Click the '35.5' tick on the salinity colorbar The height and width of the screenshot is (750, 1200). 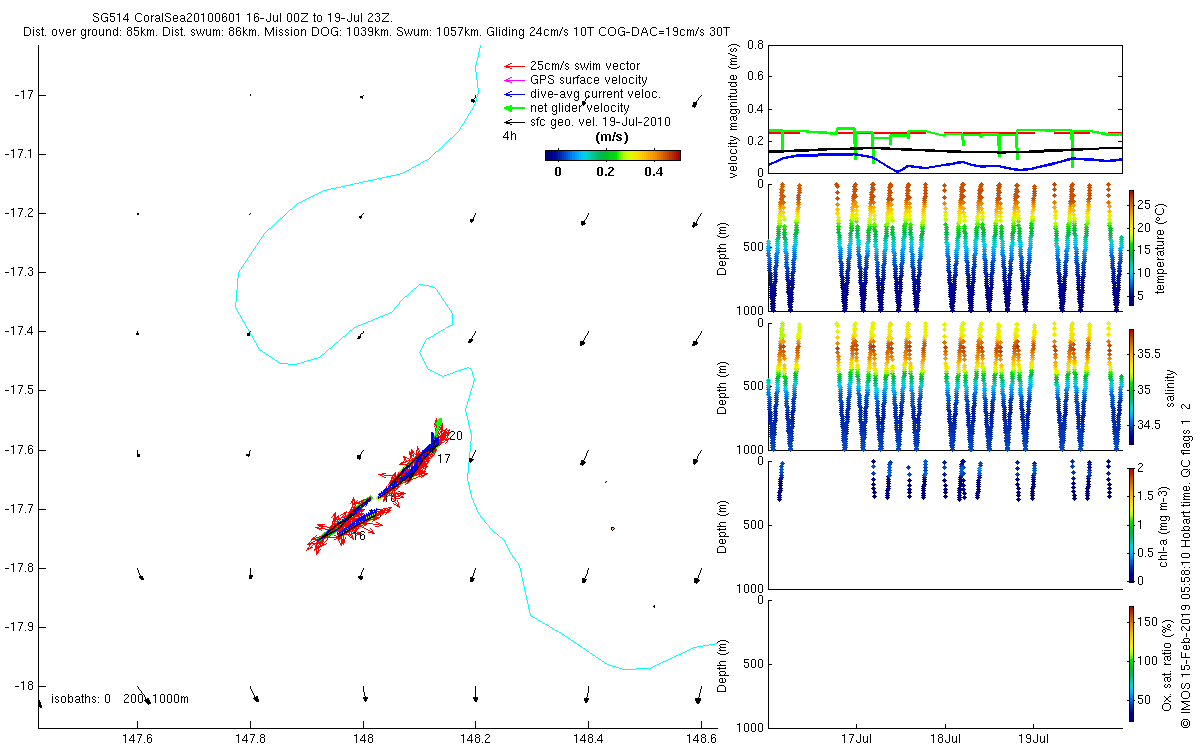pos(1147,354)
